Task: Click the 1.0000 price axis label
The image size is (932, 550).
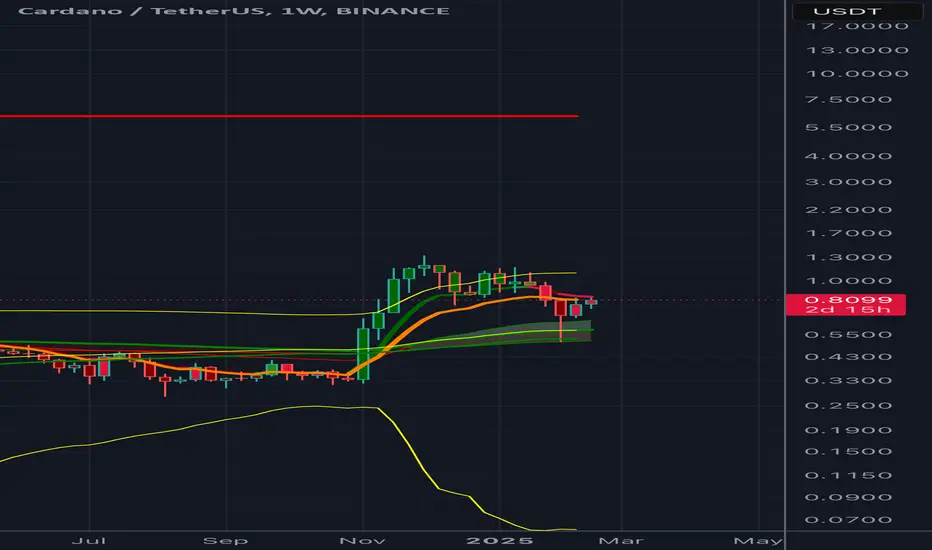Action: pos(848,281)
